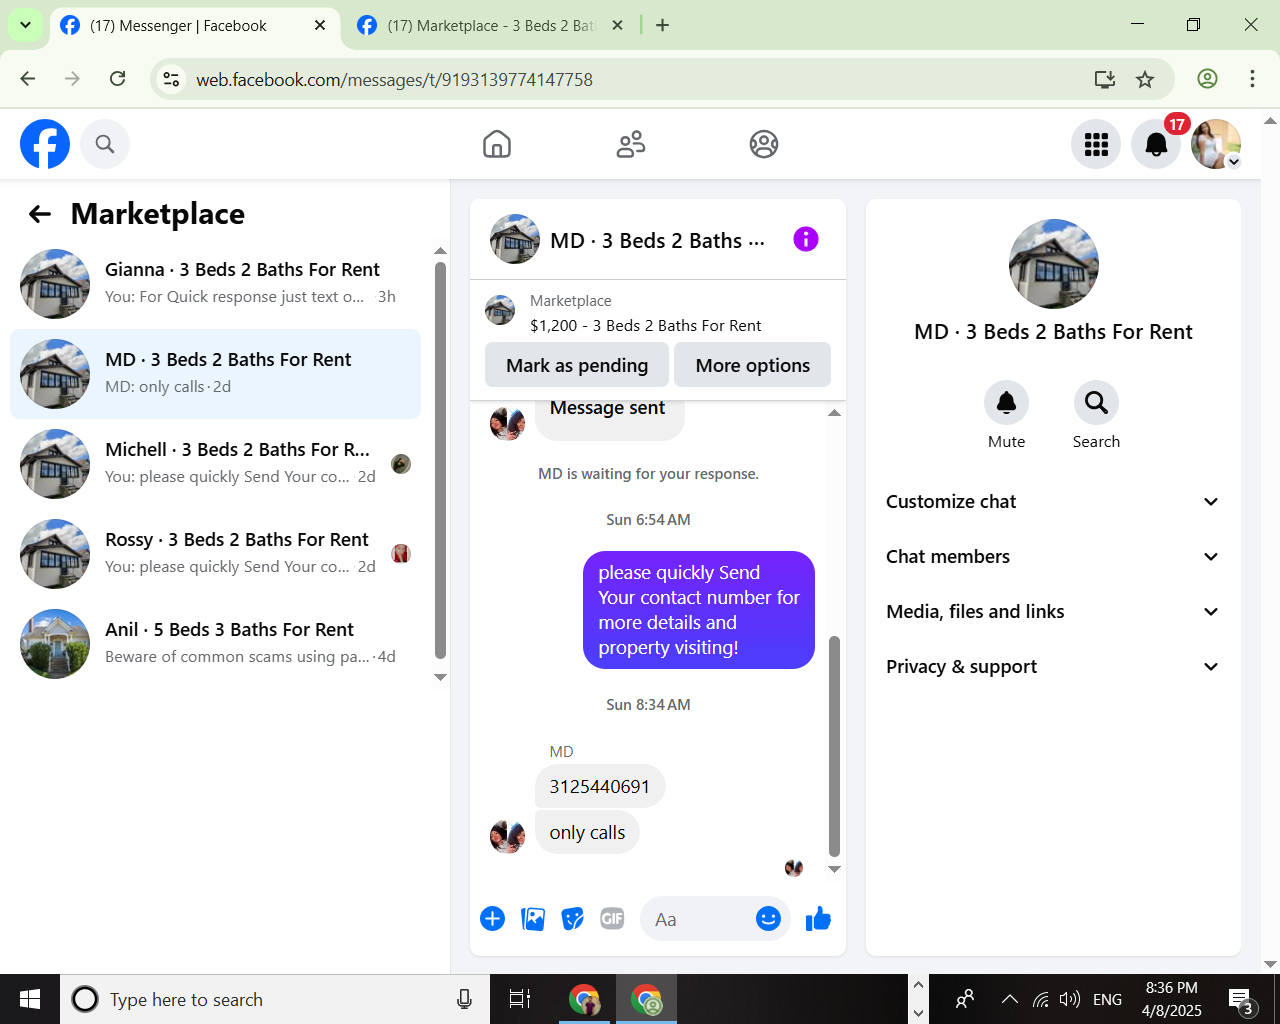
Task: Click the conversation list scrollbar
Action: 440,460
